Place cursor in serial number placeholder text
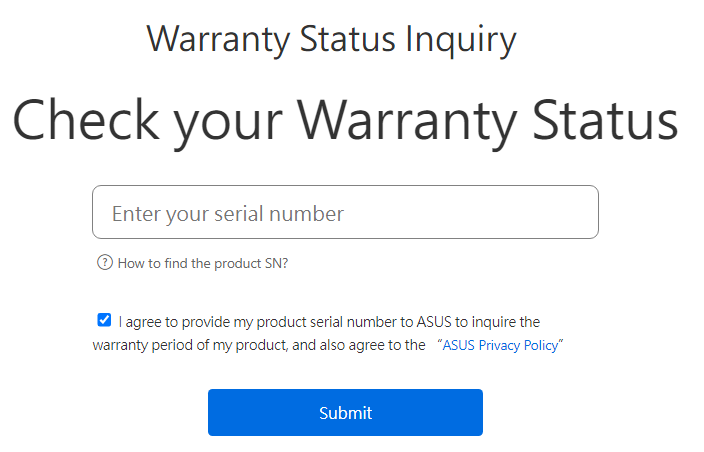The height and width of the screenshot is (452, 704). pos(228,214)
